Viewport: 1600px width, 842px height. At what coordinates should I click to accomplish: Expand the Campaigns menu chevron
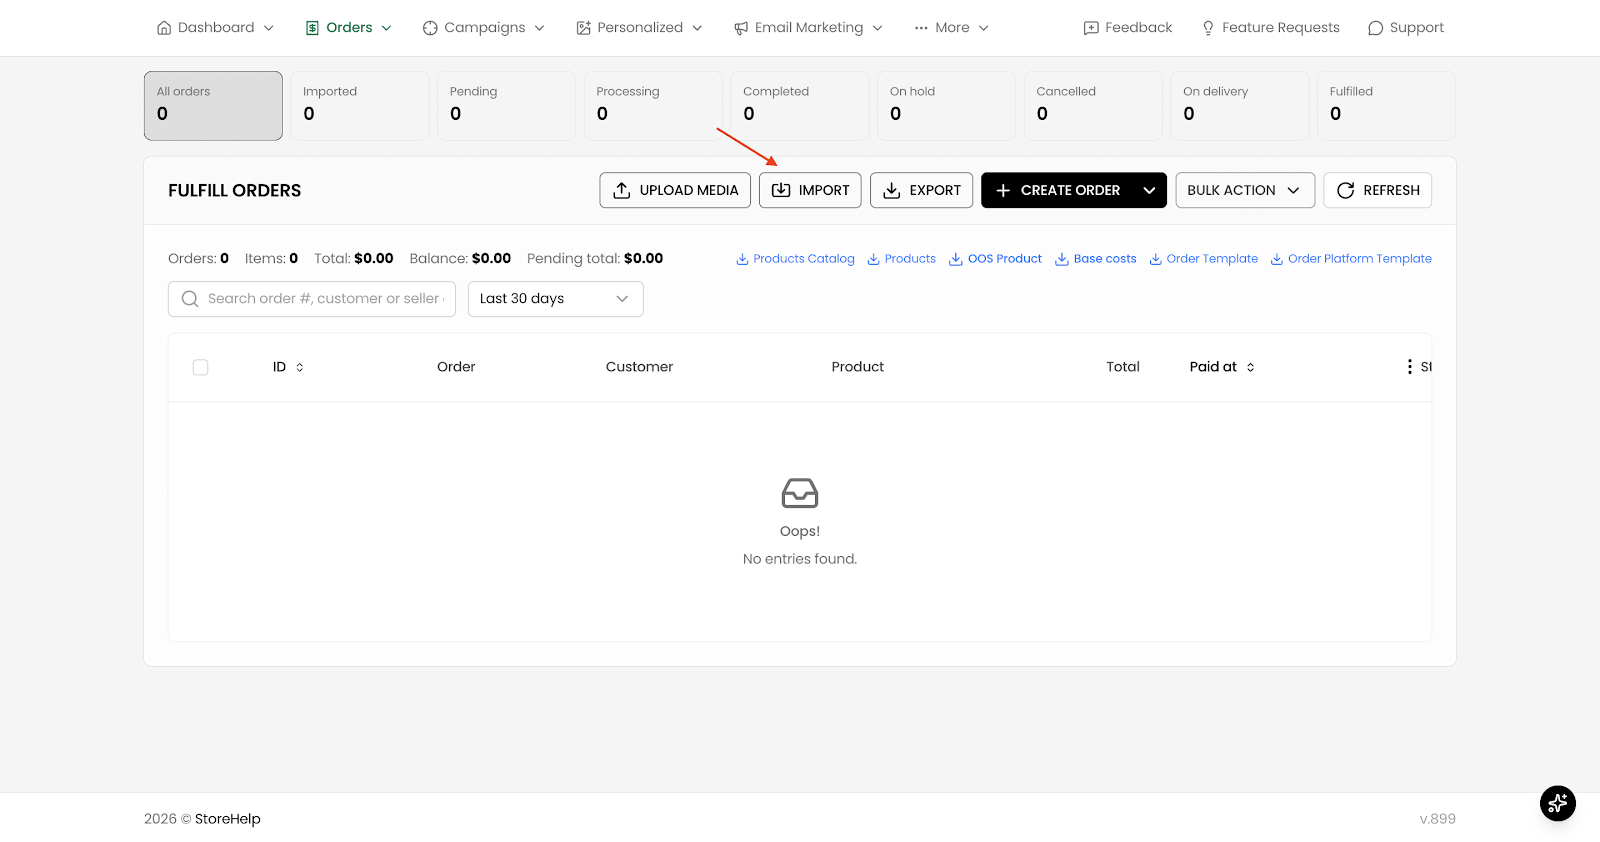(x=539, y=28)
